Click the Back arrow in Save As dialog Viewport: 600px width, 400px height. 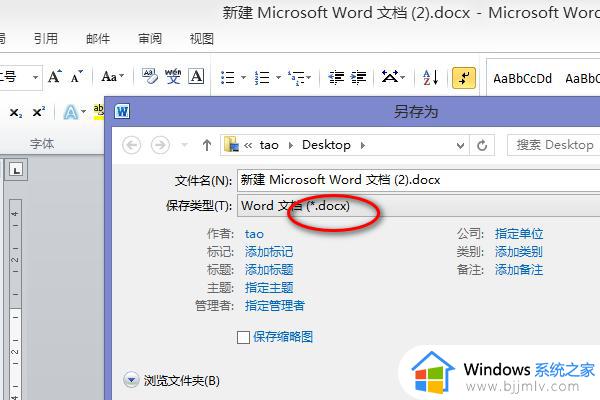(131, 145)
